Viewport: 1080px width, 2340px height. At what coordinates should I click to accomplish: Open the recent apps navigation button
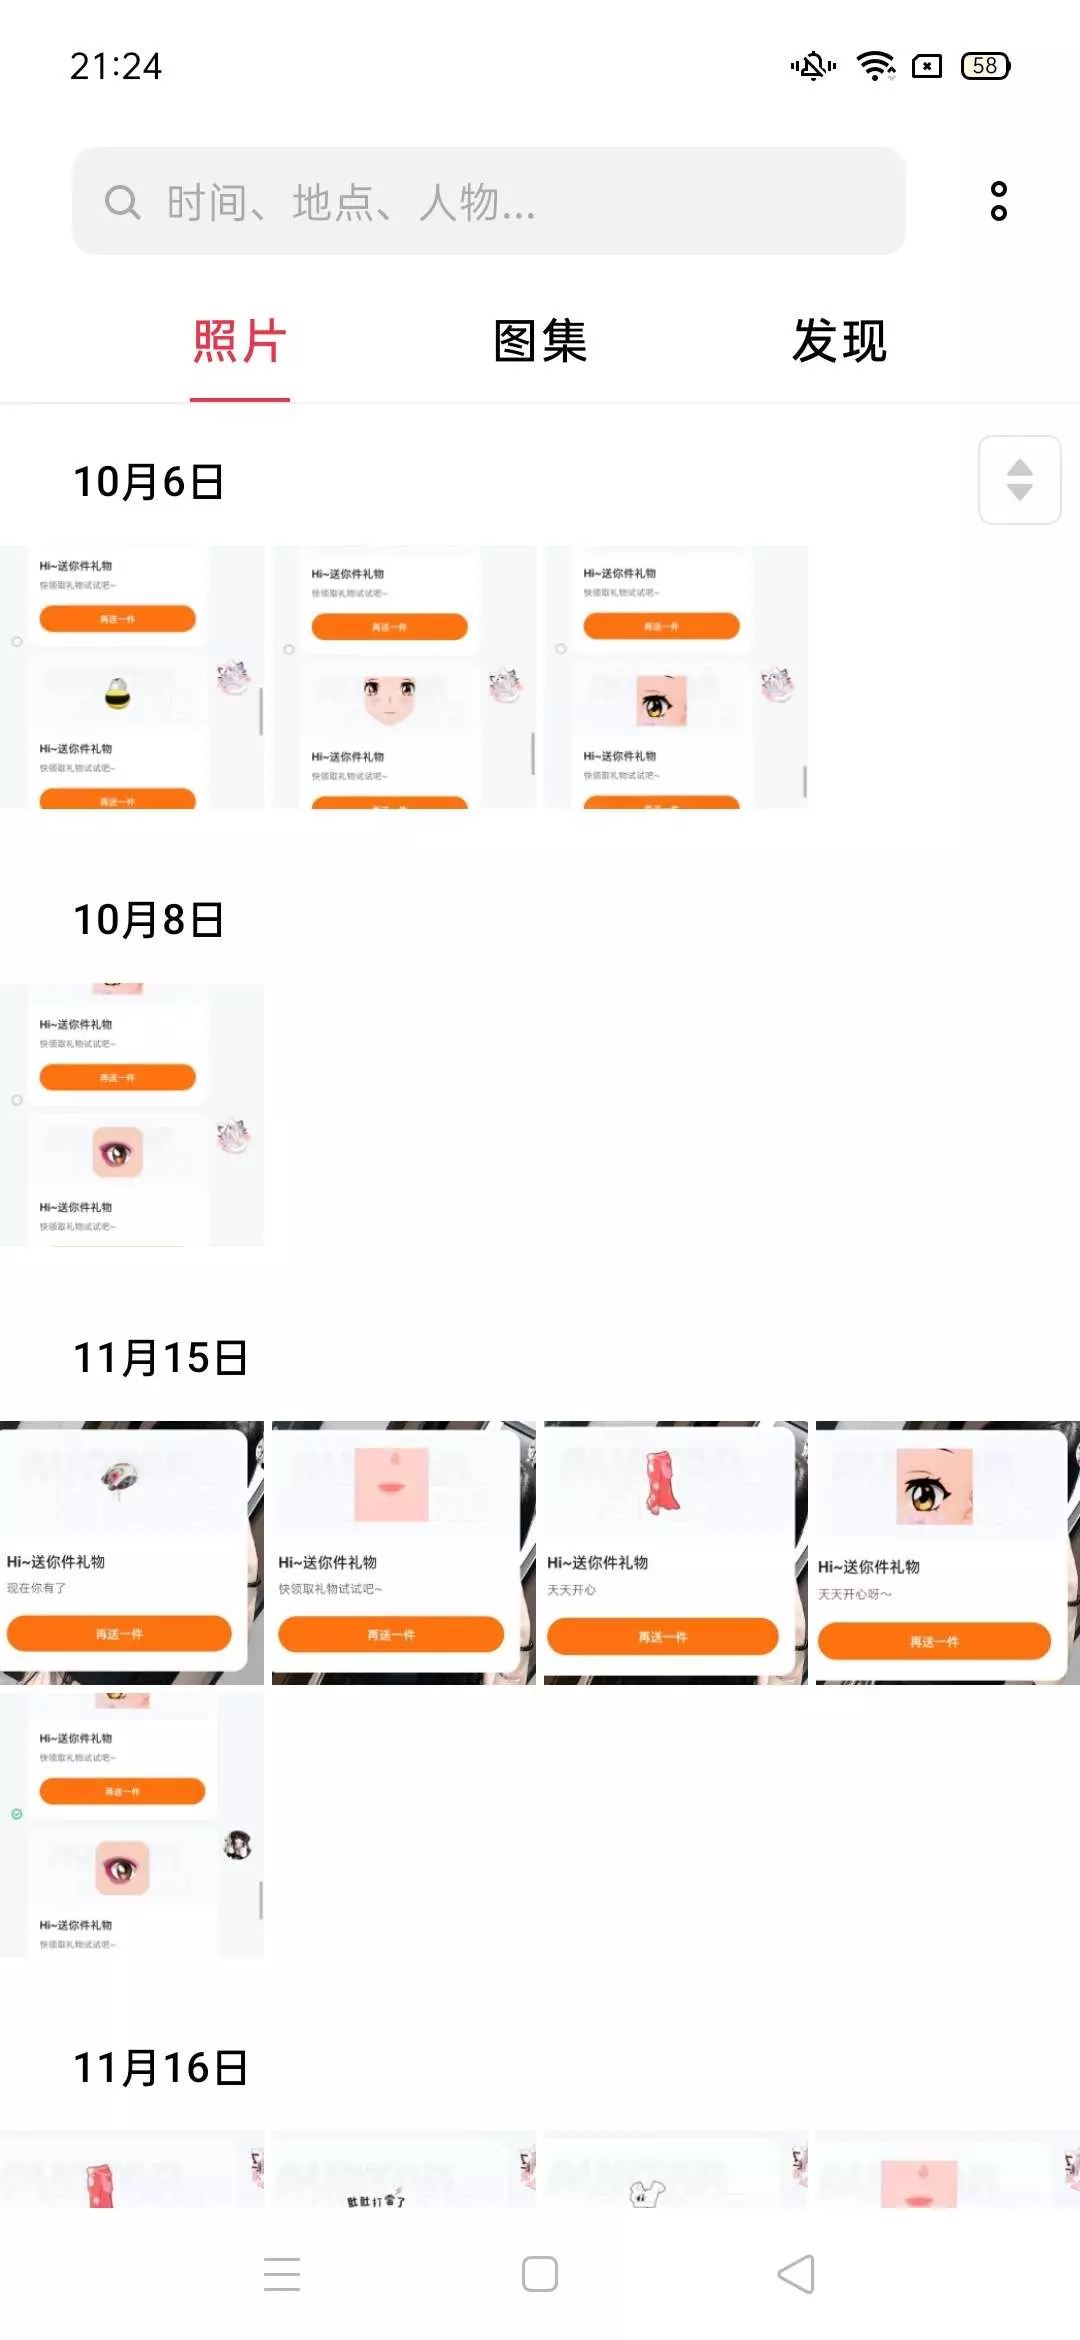click(x=282, y=2273)
